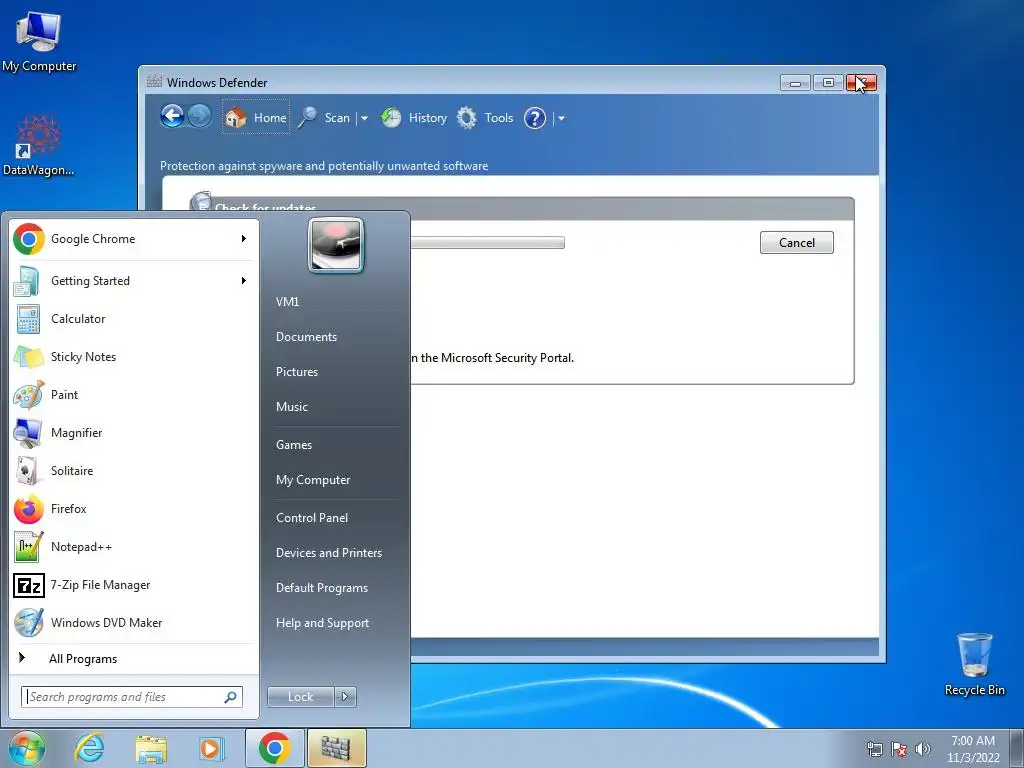1024x768 pixels.
Task: Close the Windows Defender window
Action: pyautogui.click(x=861, y=83)
